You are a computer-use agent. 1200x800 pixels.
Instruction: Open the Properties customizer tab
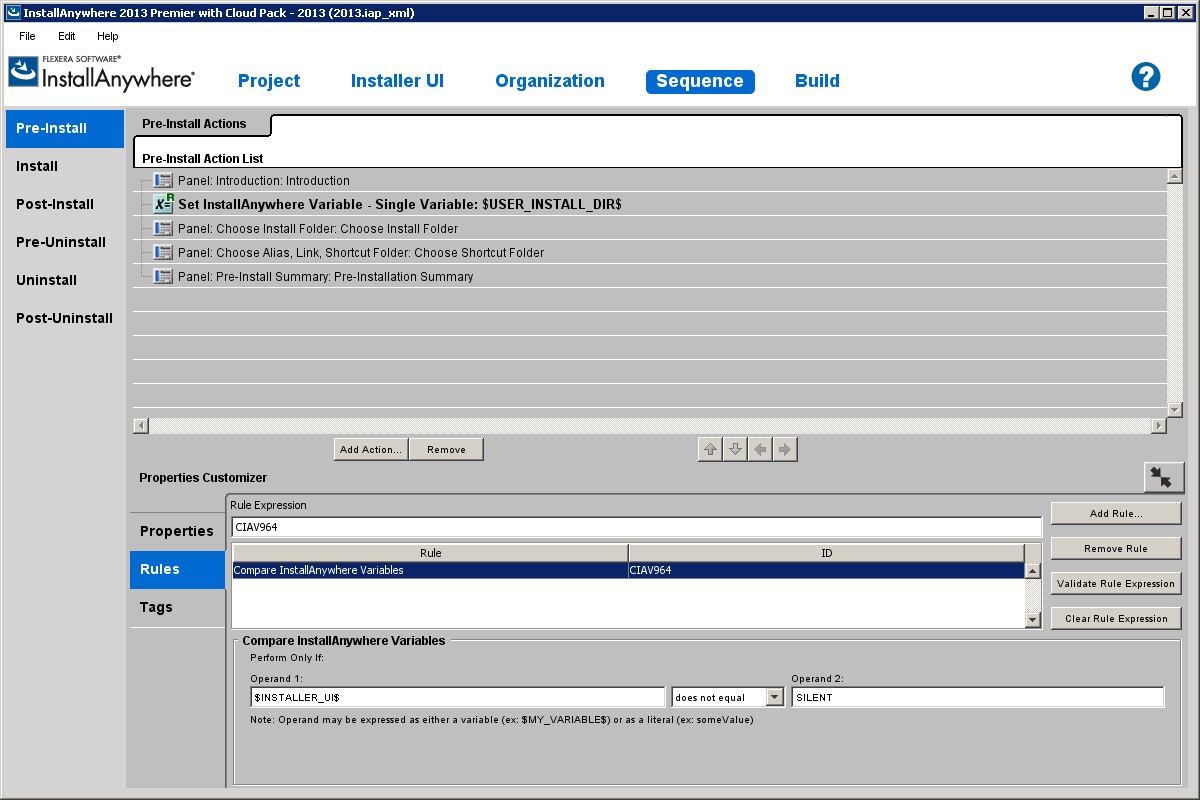(x=177, y=531)
